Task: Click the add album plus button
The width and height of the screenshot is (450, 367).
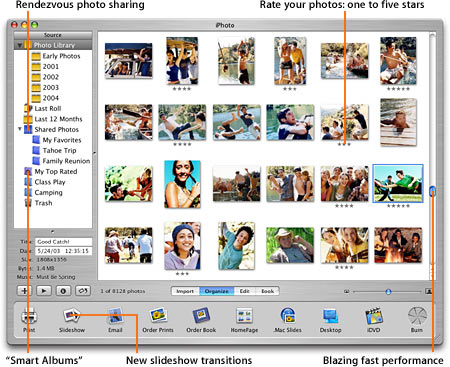Action: [x=24, y=291]
